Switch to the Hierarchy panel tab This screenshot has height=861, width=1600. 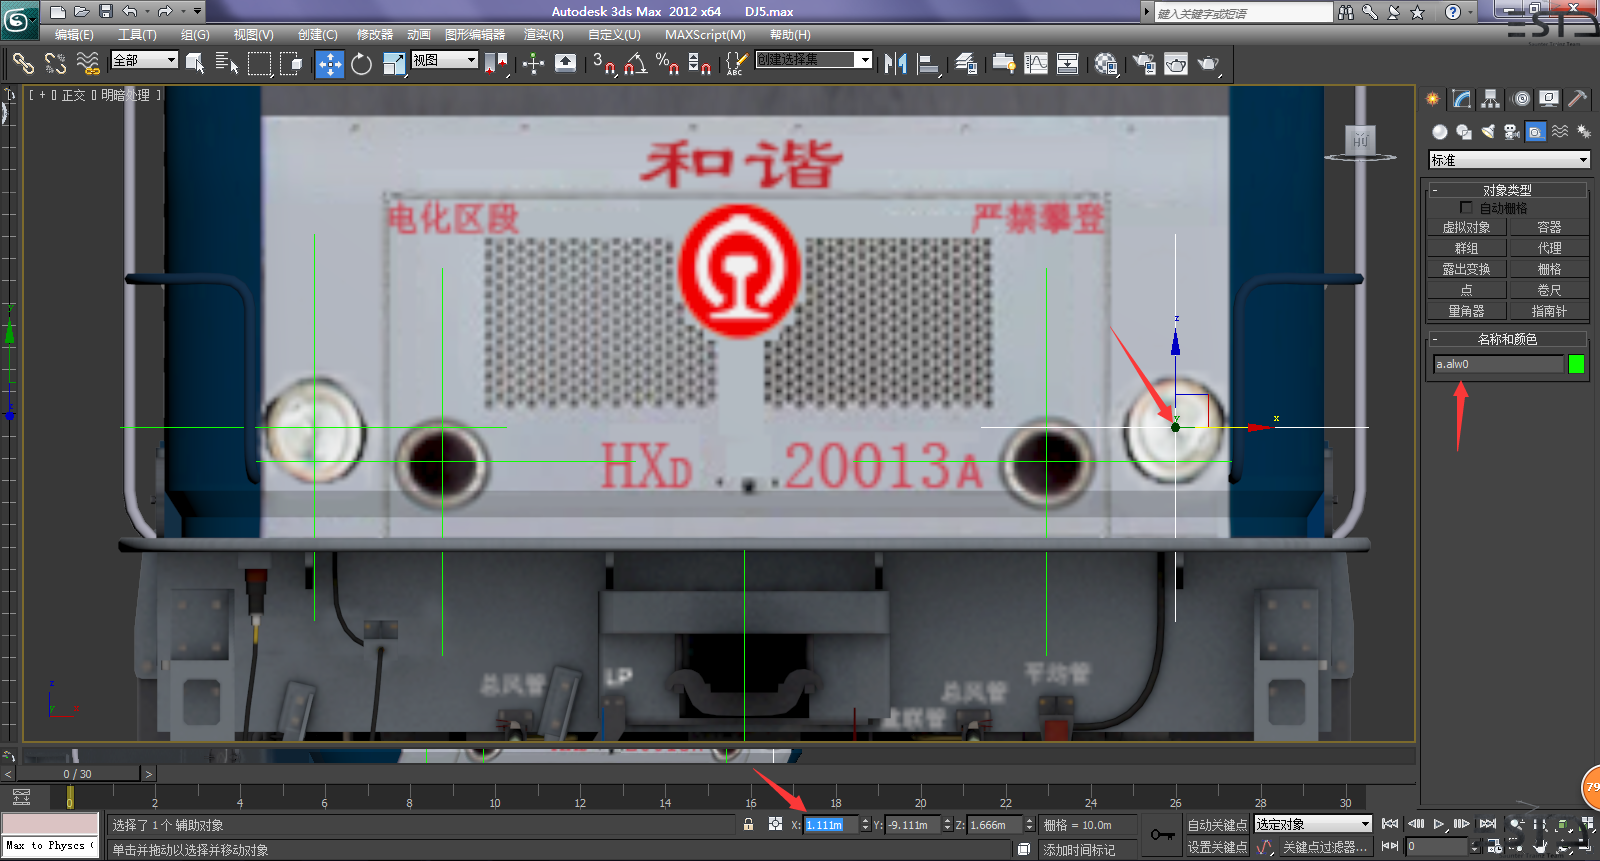(1491, 98)
